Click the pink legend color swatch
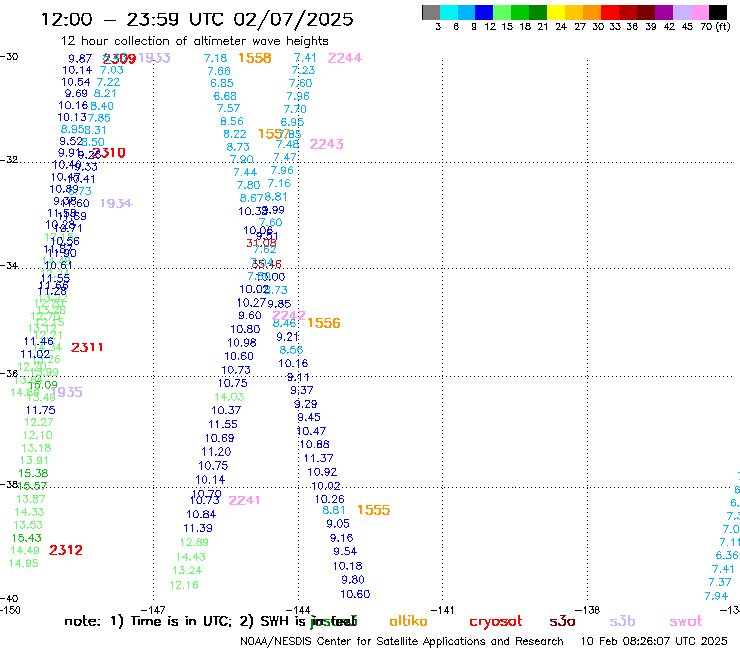The image size is (740, 650). [x=700, y=12]
